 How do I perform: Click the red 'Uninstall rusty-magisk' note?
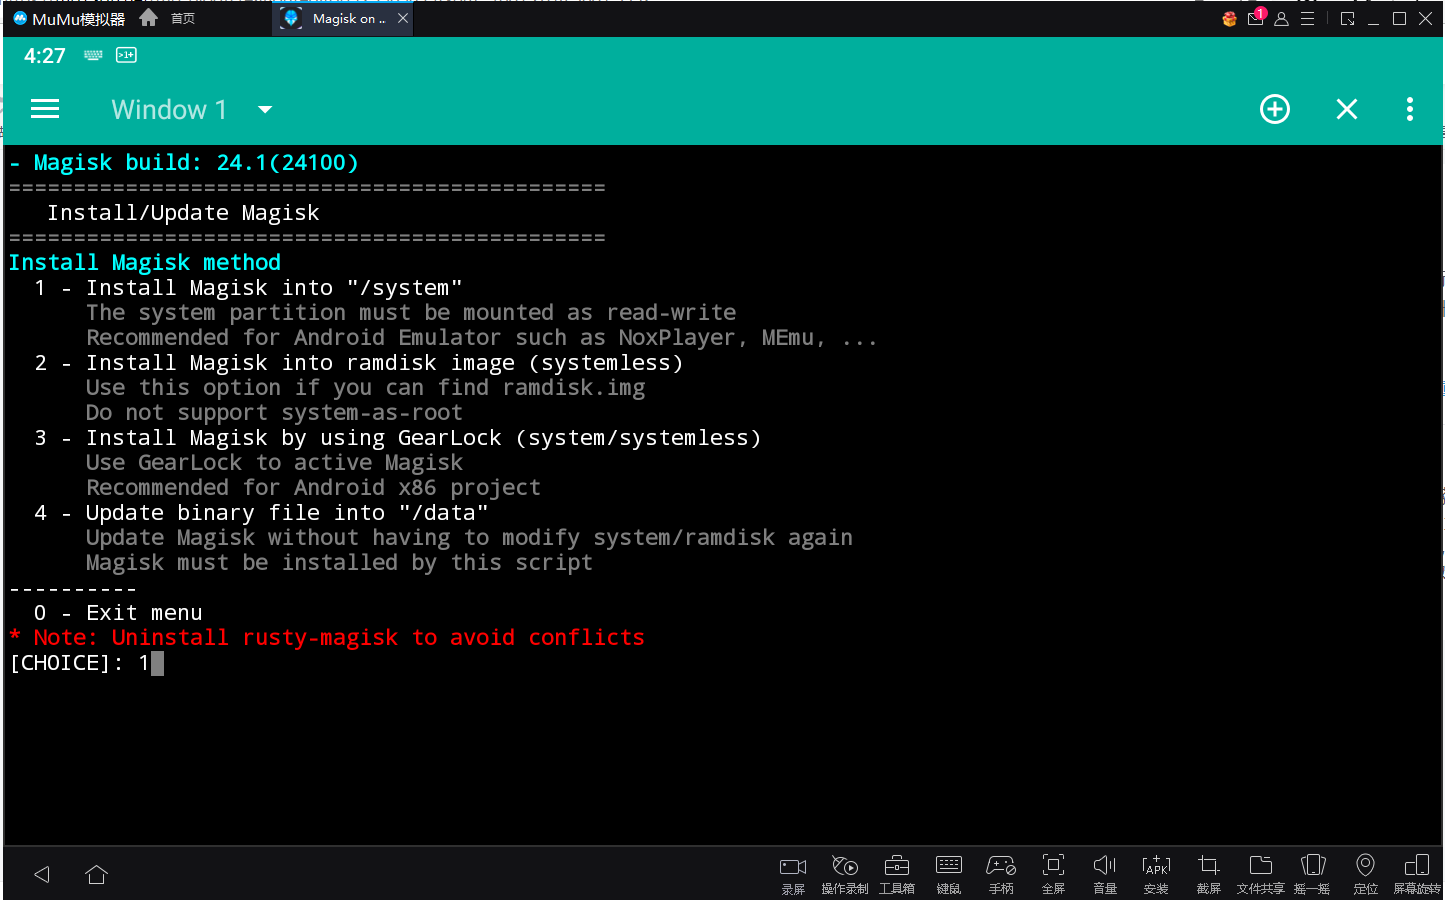coord(327,638)
